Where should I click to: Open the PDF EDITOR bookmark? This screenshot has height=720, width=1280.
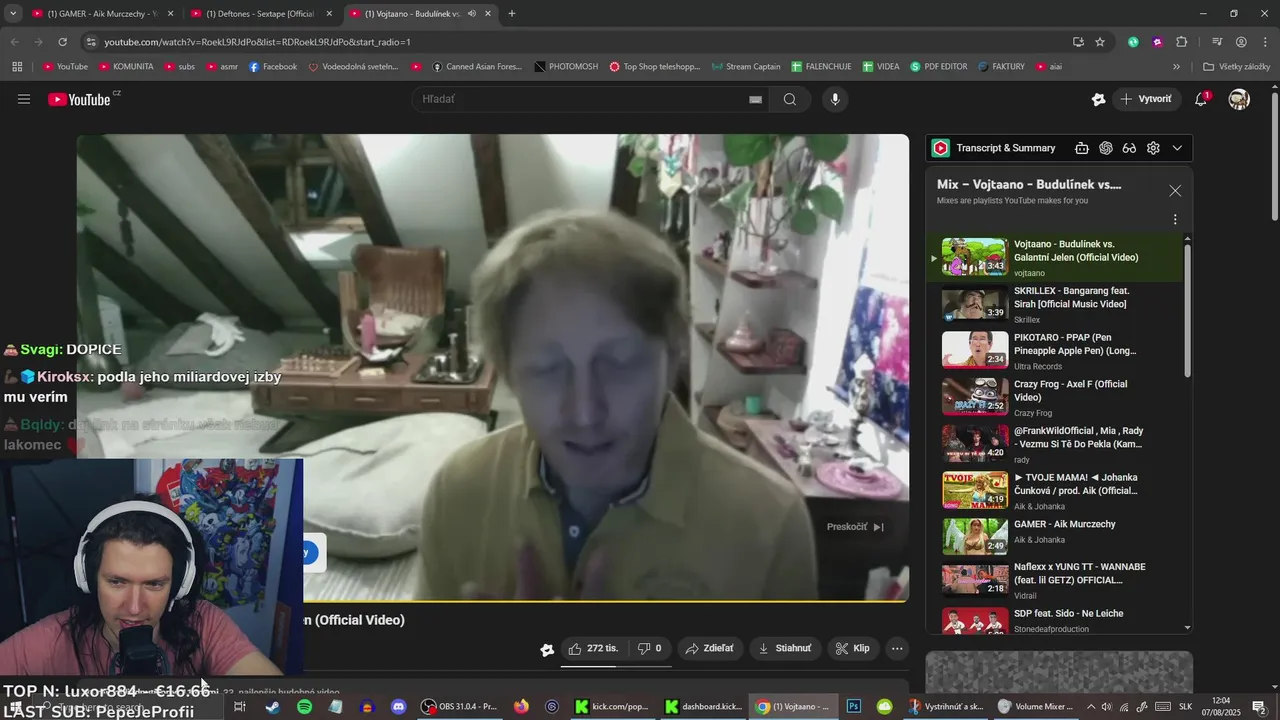pos(939,67)
